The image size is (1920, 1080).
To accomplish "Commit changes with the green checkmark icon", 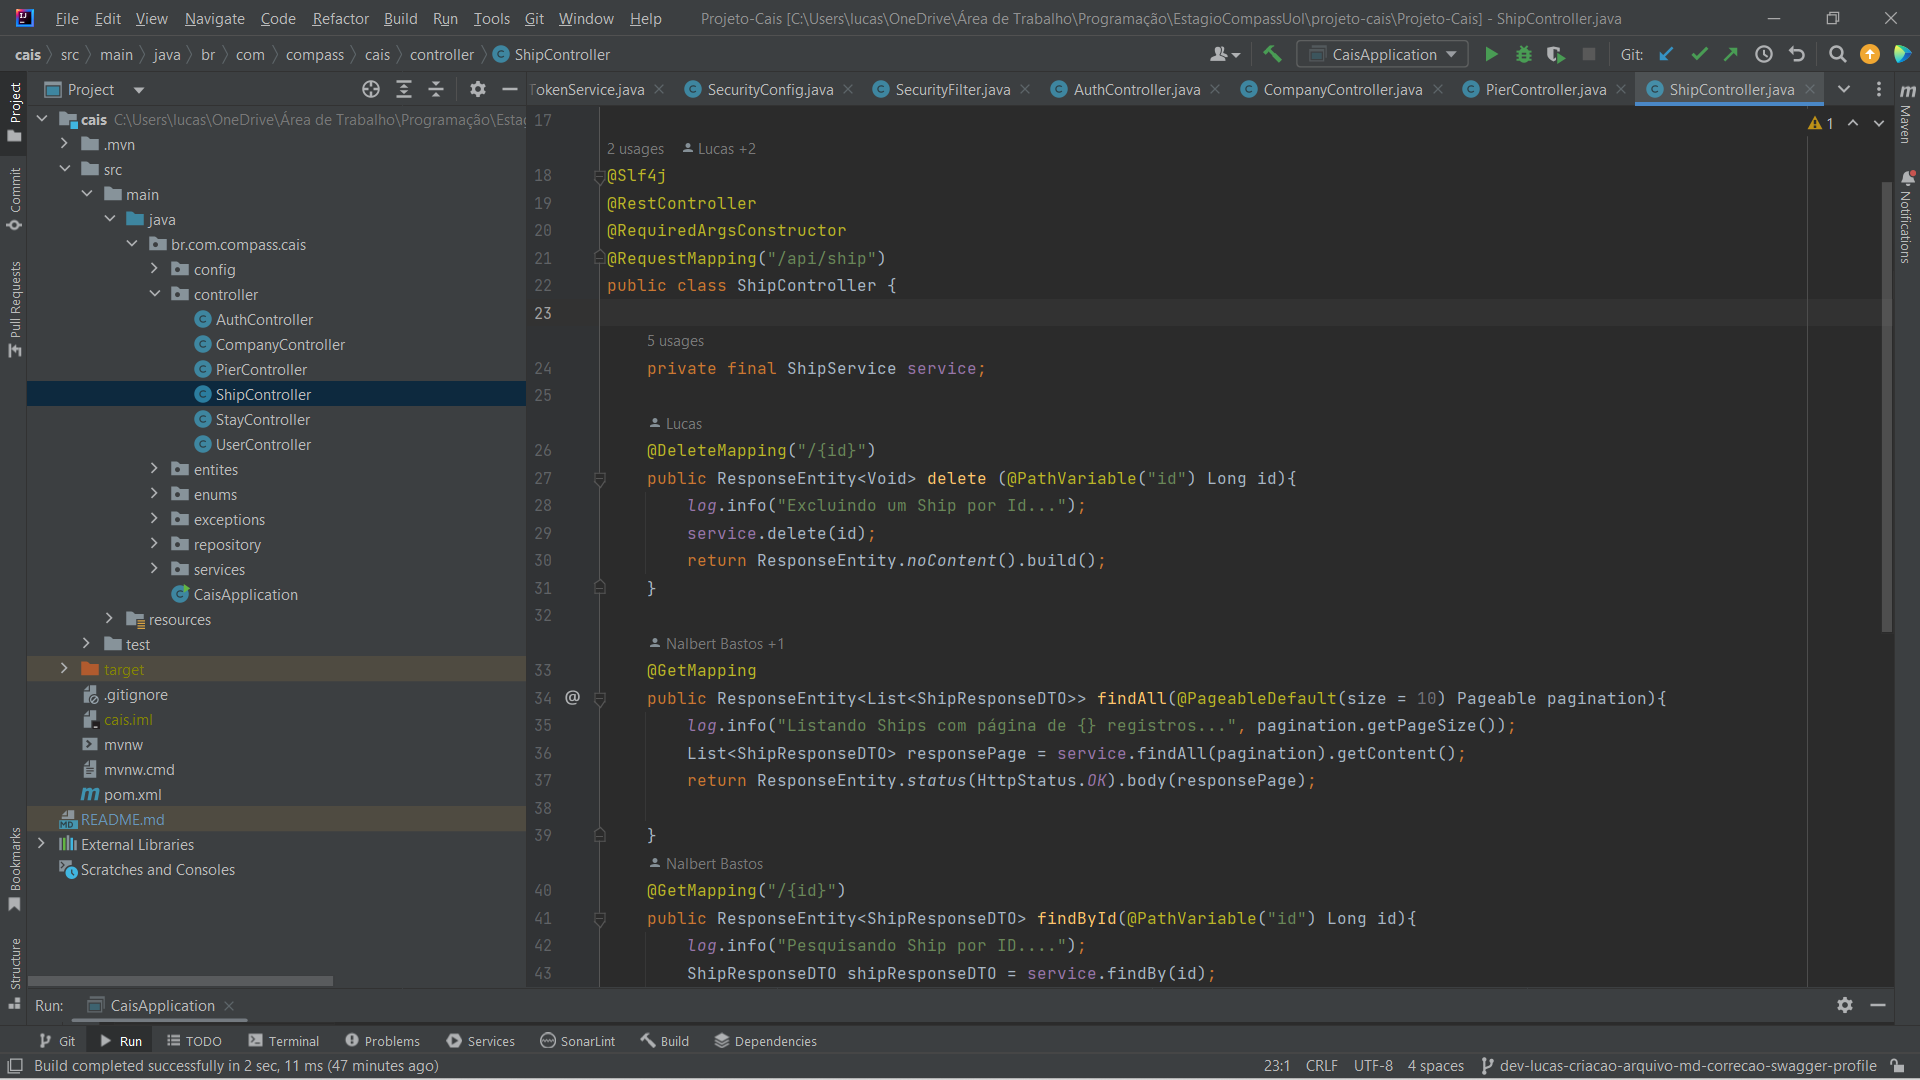I will [x=1699, y=55].
